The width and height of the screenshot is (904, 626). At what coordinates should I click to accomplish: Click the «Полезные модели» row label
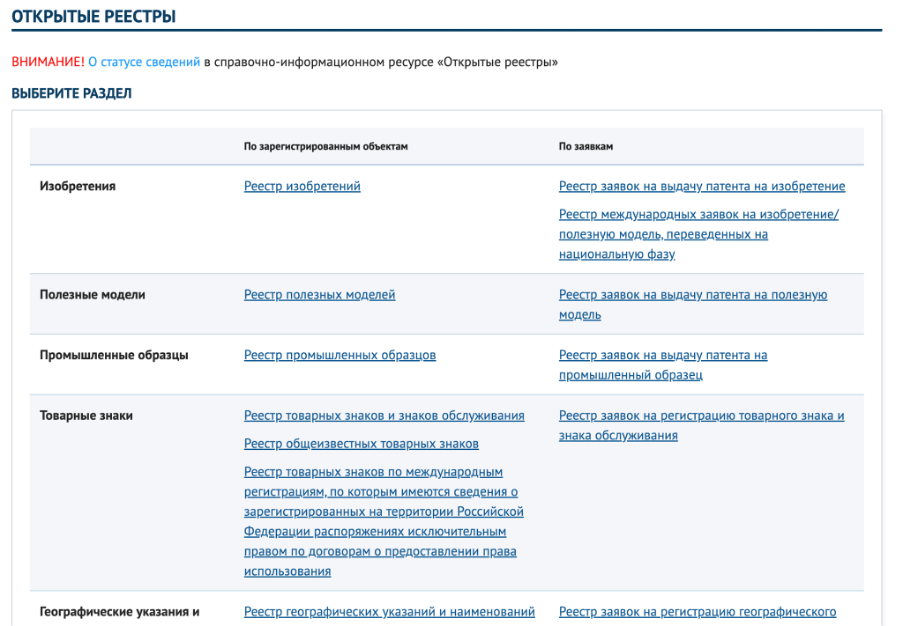pyautogui.click(x=92, y=295)
